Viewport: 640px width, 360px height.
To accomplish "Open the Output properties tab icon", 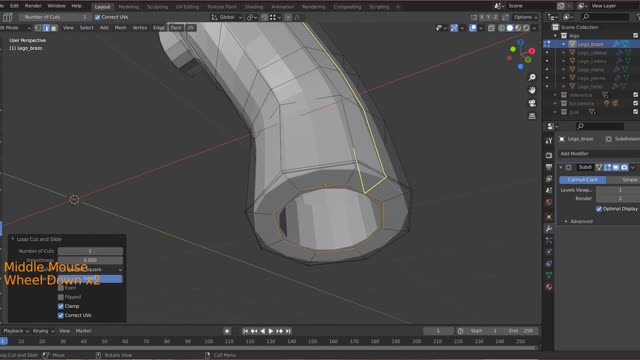I will pyautogui.click(x=549, y=167).
